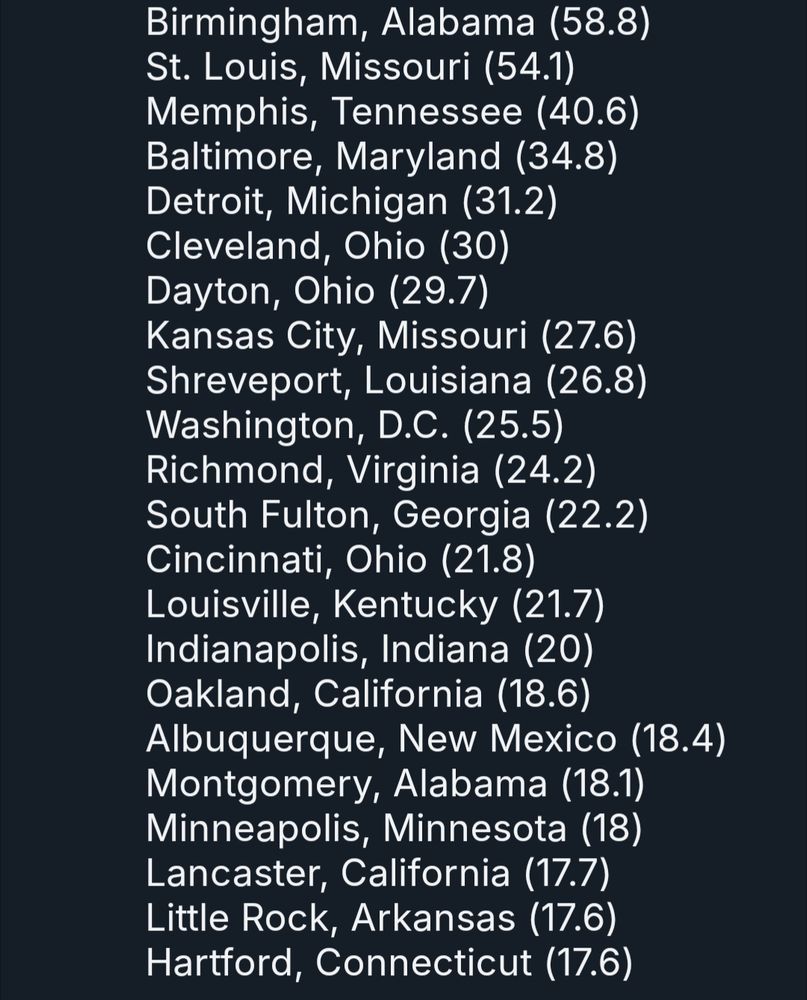Select South Fulton, Georgia (22.2) text
Viewport: 807px width, 1000px height.
[x=397, y=515]
